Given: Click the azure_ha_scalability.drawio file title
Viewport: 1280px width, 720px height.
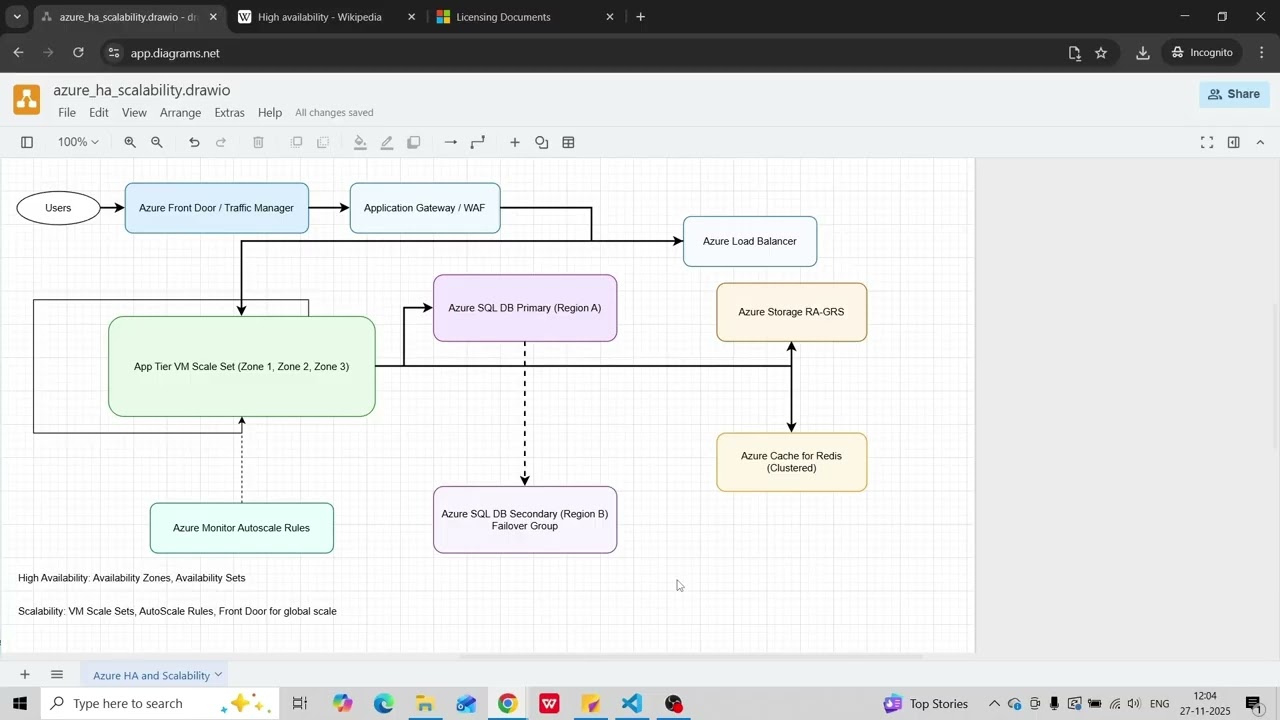Looking at the screenshot, I should 142,90.
